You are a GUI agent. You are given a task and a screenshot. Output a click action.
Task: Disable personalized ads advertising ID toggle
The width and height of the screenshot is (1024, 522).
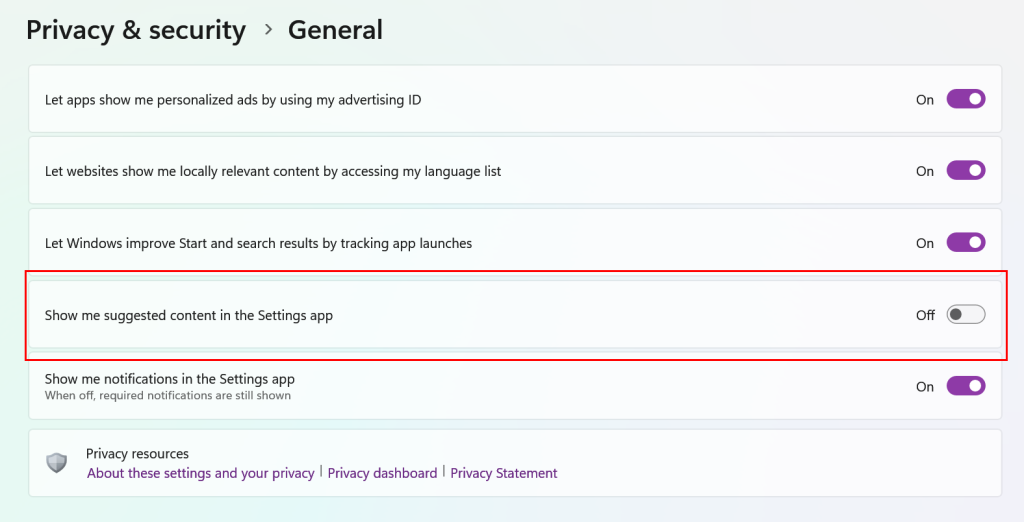tap(965, 99)
